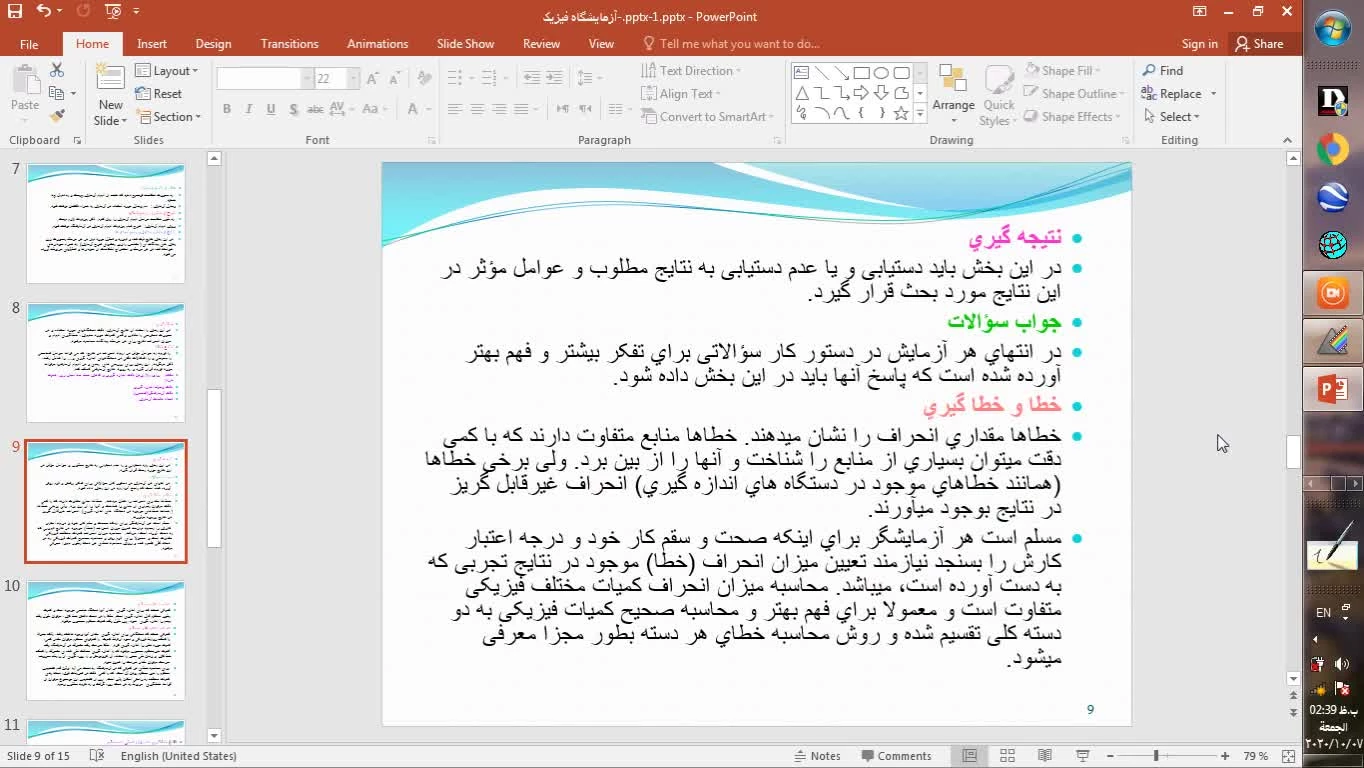Open the Transitions tab
This screenshot has height=768, width=1364.
pyautogui.click(x=289, y=44)
